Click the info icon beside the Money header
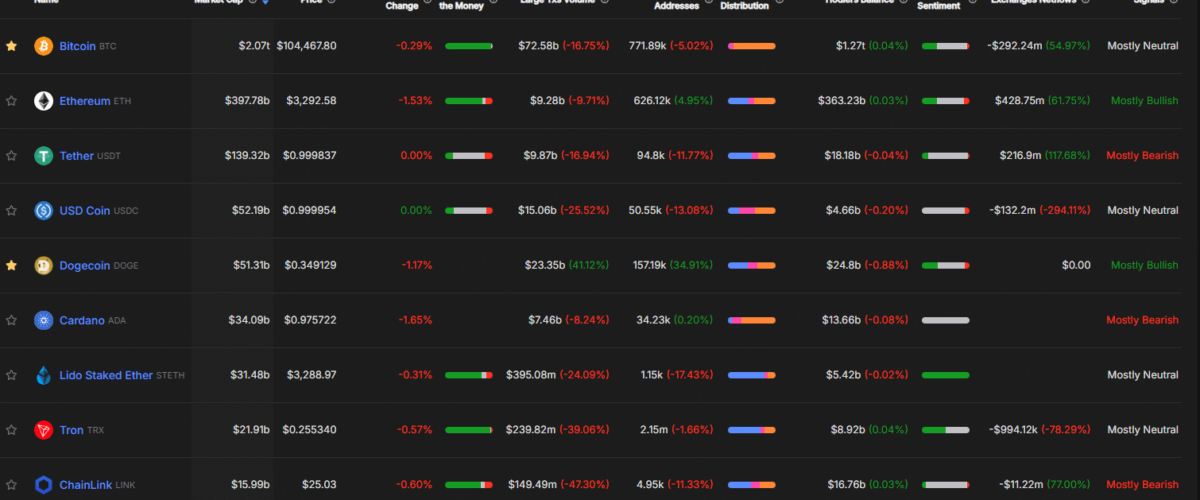Screen dimensions: 1200x500 pyautogui.click(x=493, y=6)
